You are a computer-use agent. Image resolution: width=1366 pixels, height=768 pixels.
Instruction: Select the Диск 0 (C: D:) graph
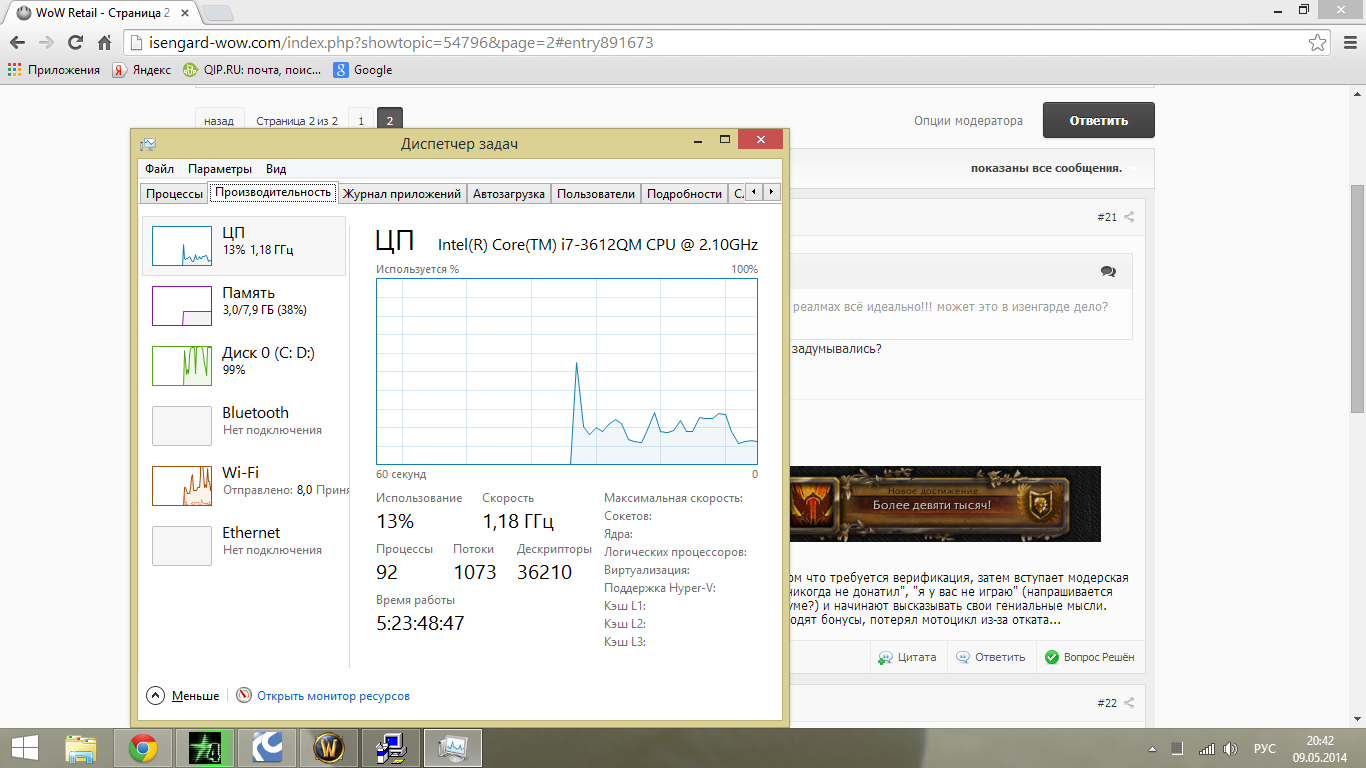tap(182, 366)
